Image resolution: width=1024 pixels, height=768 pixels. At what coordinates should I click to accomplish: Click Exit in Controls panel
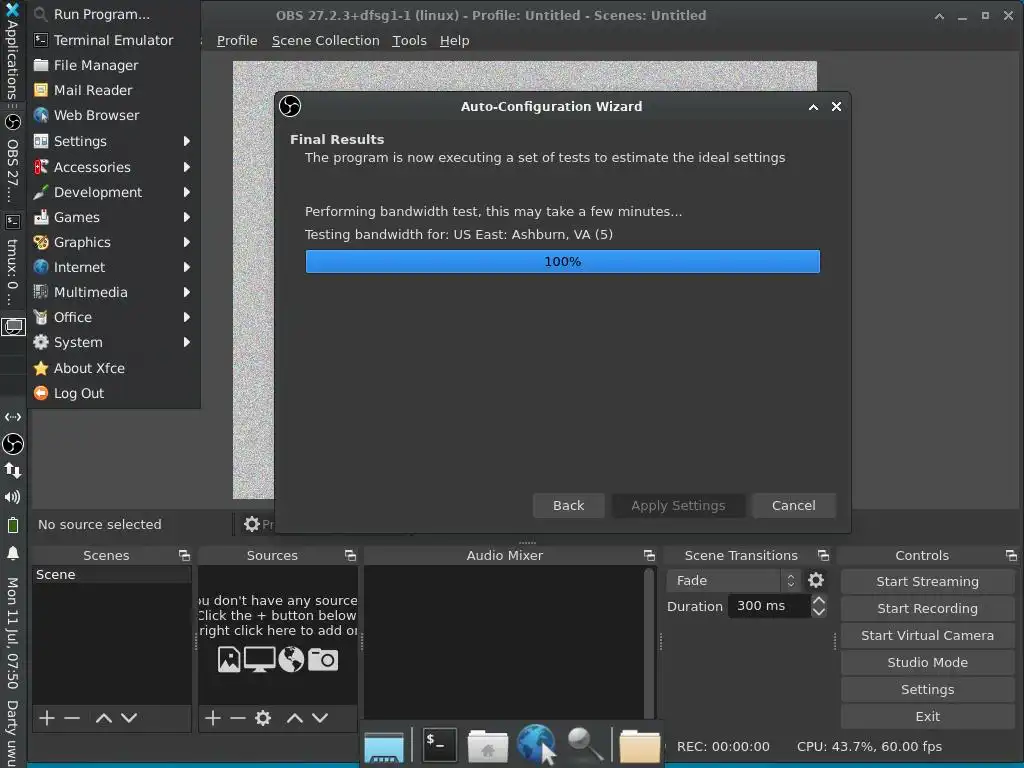pyautogui.click(x=927, y=716)
